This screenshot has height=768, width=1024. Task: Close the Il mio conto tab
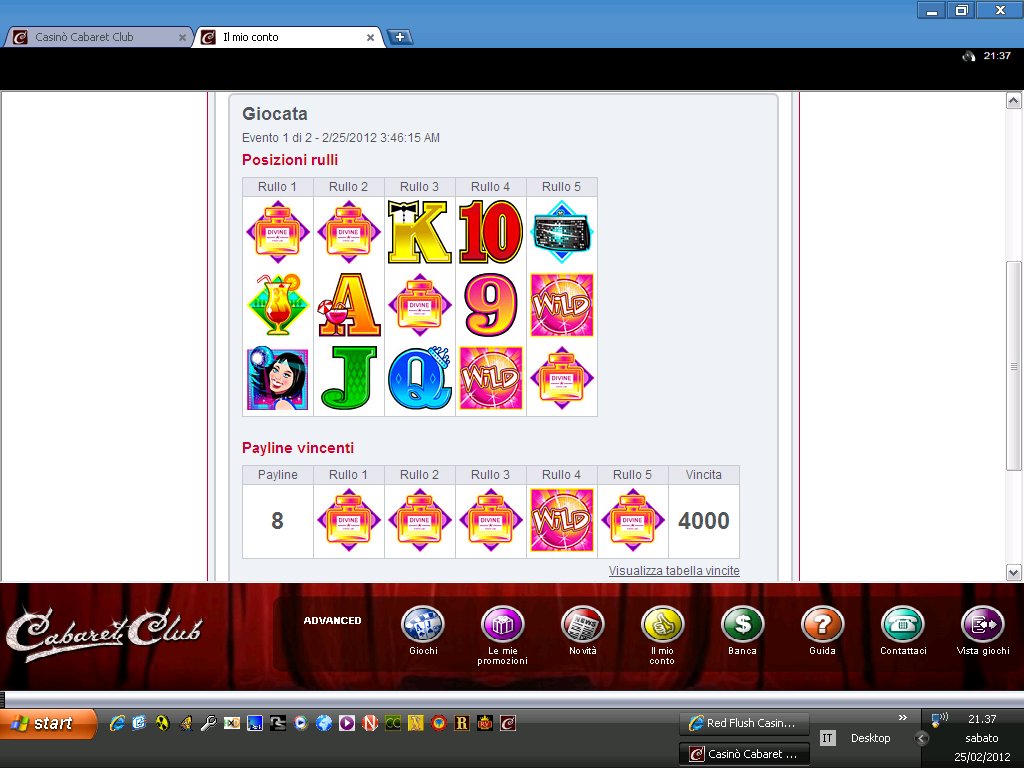[x=370, y=38]
